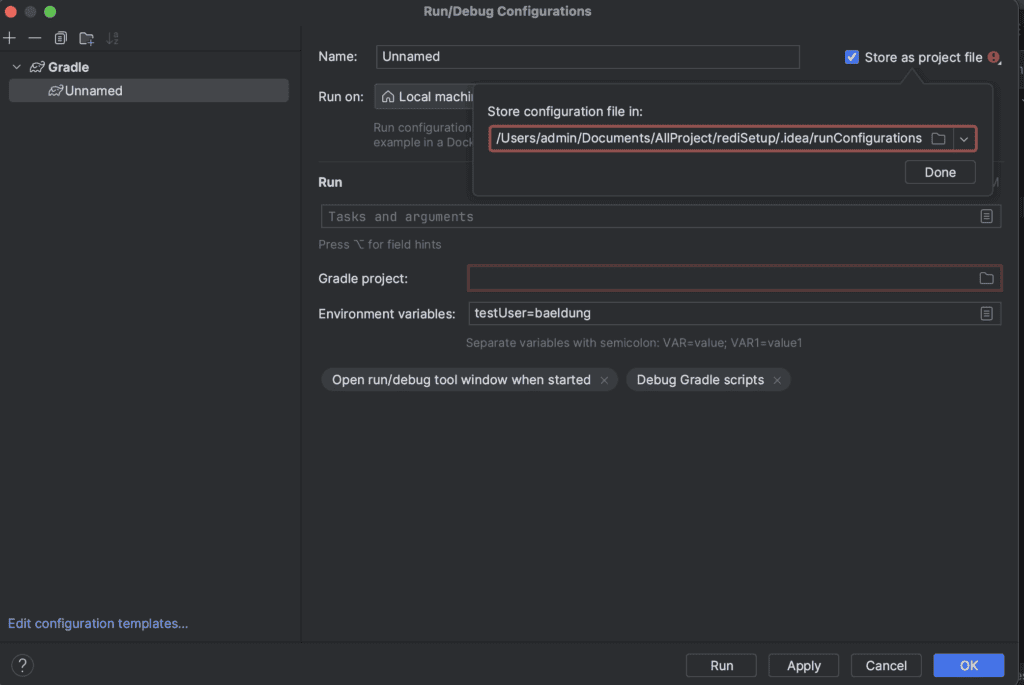Viewport: 1024px width, 685px height.
Task: Add a new run configuration with the plus icon
Action: [x=10, y=38]
